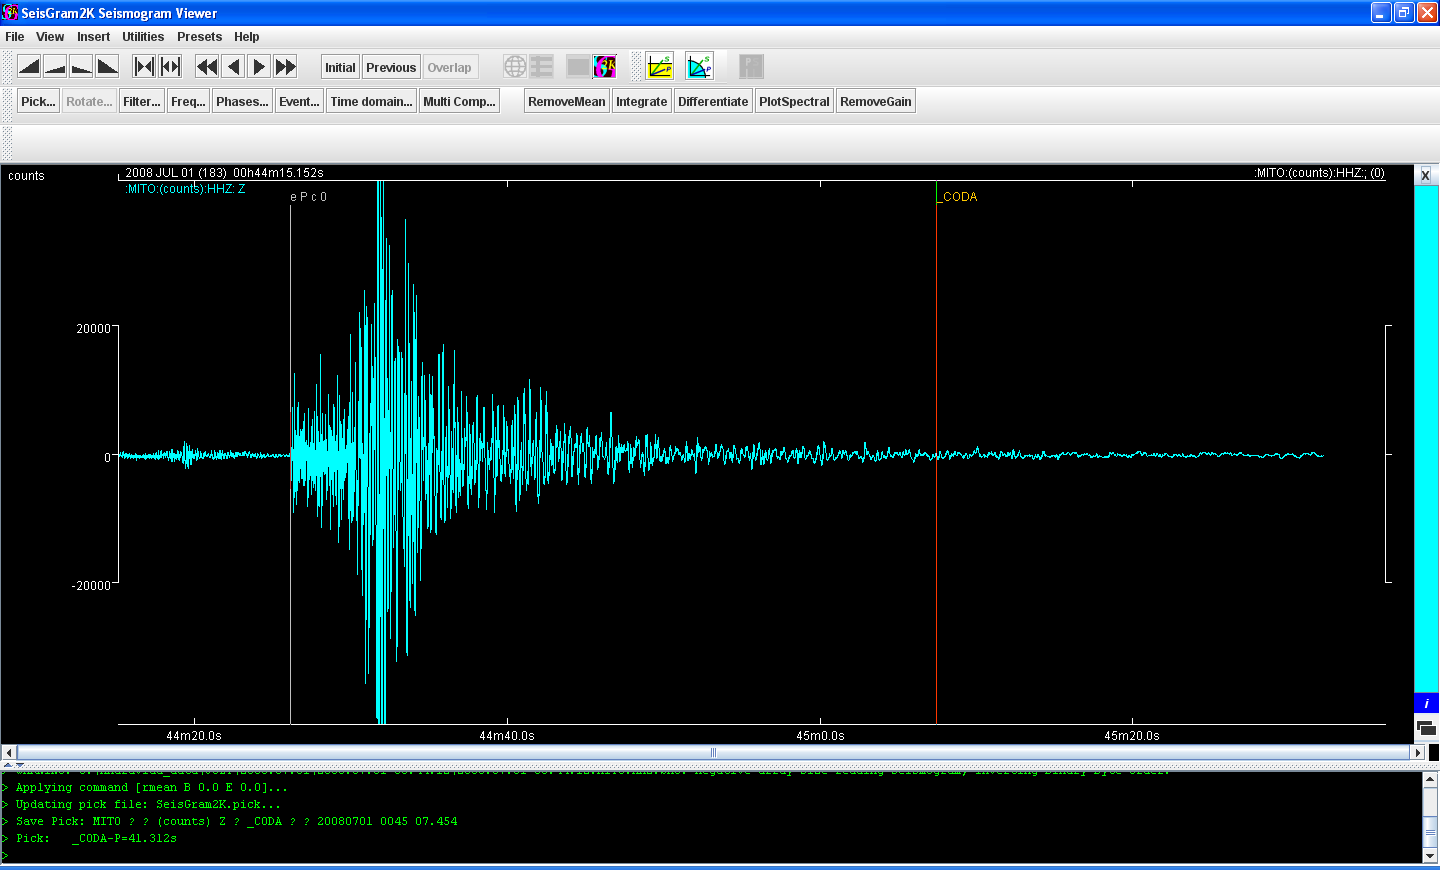Click the greyed list view icon

[541, 67]
